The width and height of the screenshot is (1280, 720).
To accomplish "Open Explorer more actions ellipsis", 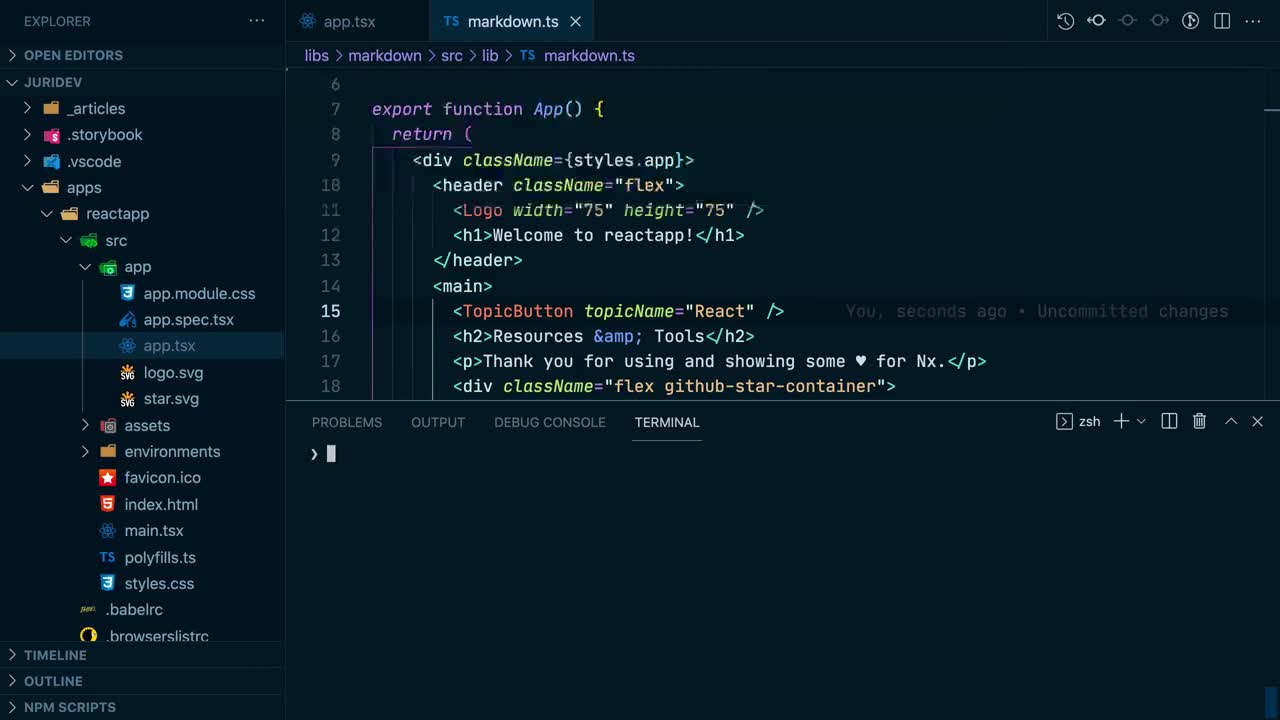I will point(257,21).
